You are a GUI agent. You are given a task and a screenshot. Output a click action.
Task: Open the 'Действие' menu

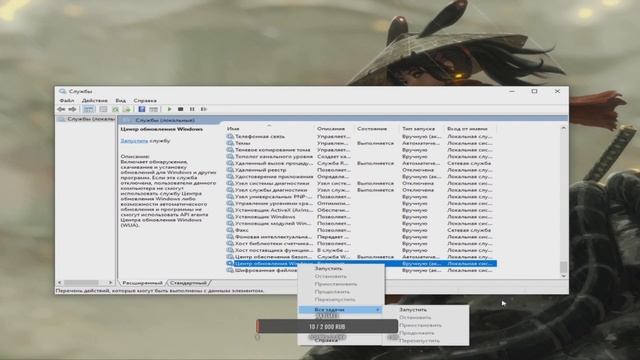point(95,100)
